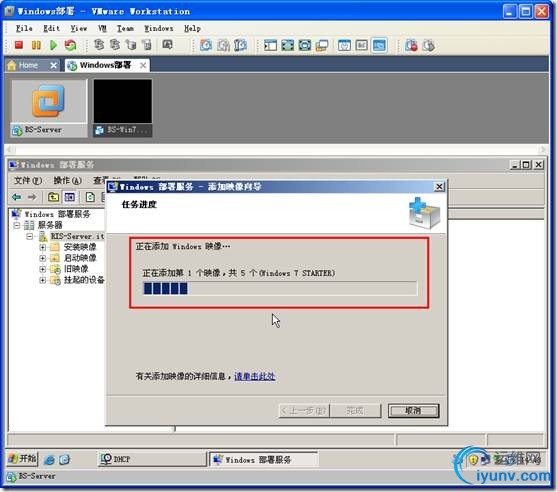Screen dimensions: 557x492
Task: Select the 启动映像 tree item
Action: pyautogui.click(x=80, y=258)
